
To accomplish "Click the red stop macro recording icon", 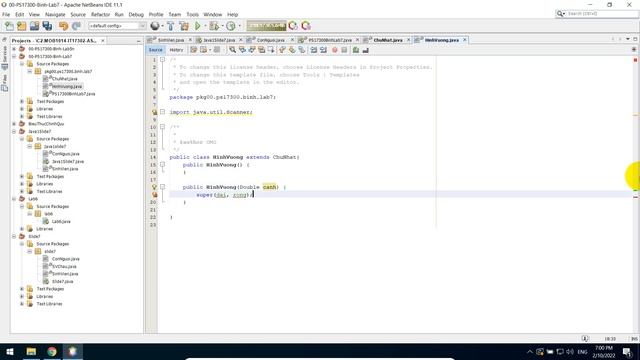I will [x=335, y=50].
